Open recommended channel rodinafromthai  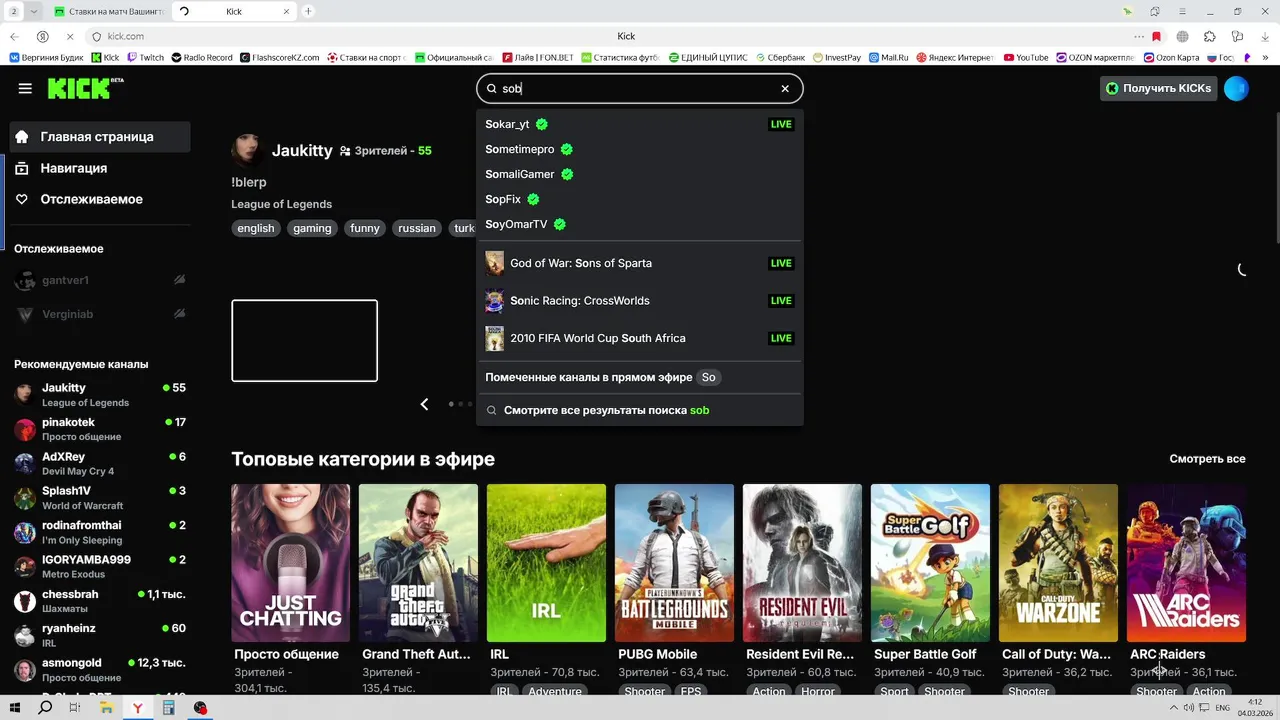[100, 532]
